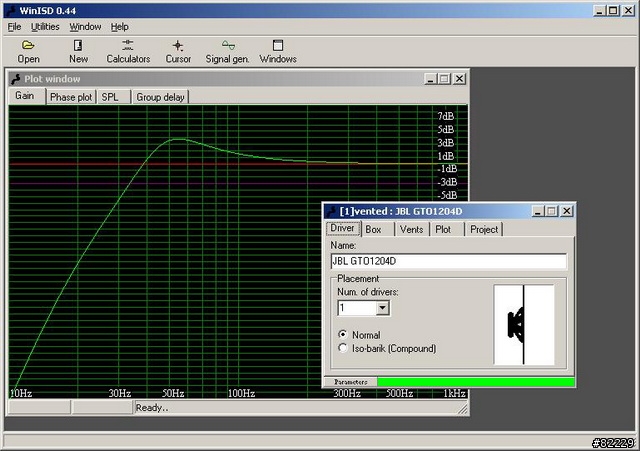The height and width of the screenshot is (451, 640).
Task: Create a new project with New icon
Action: tap(78, 52)
